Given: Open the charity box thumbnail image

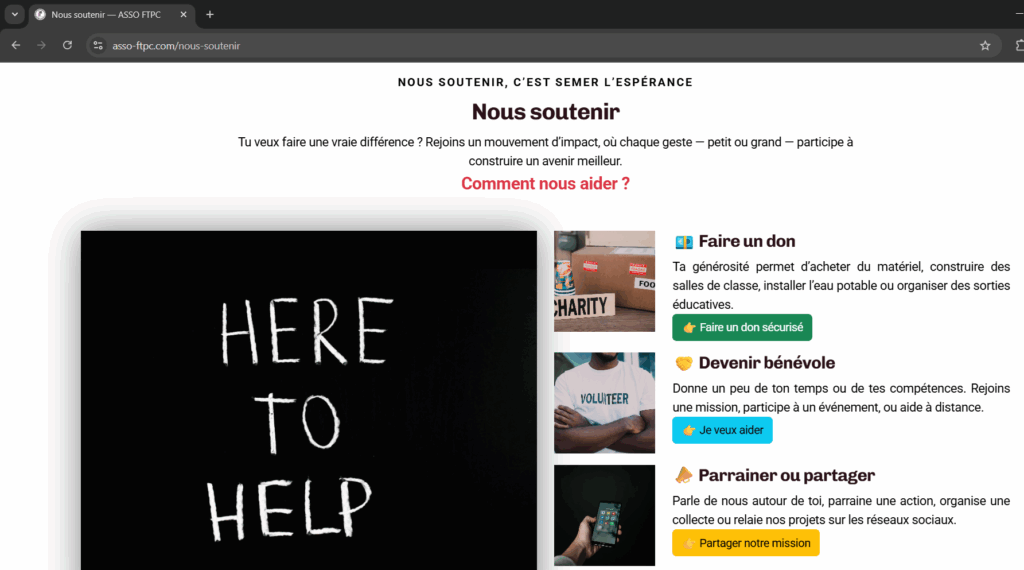Looking at the screenshot, I should point(604,281).
